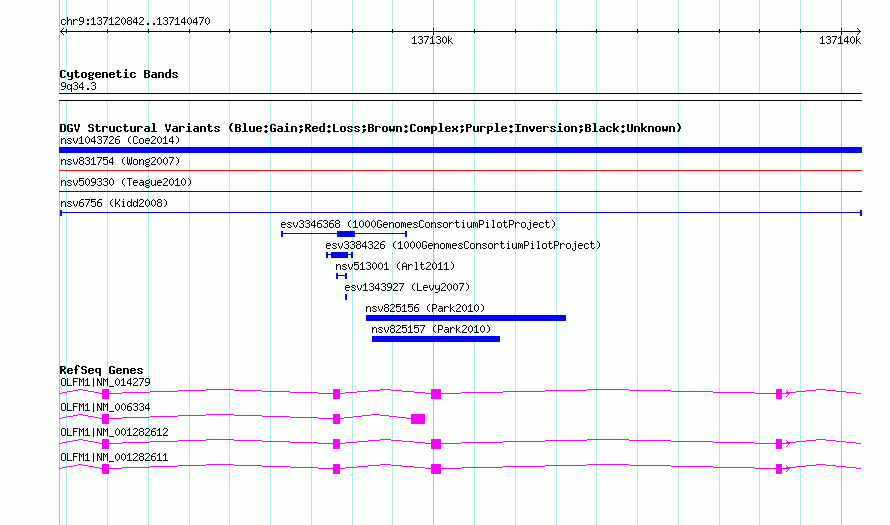Select the wide last exon of NM_006334
The height and width of the screenshot is (525, 890).
[x=418, y=419]
